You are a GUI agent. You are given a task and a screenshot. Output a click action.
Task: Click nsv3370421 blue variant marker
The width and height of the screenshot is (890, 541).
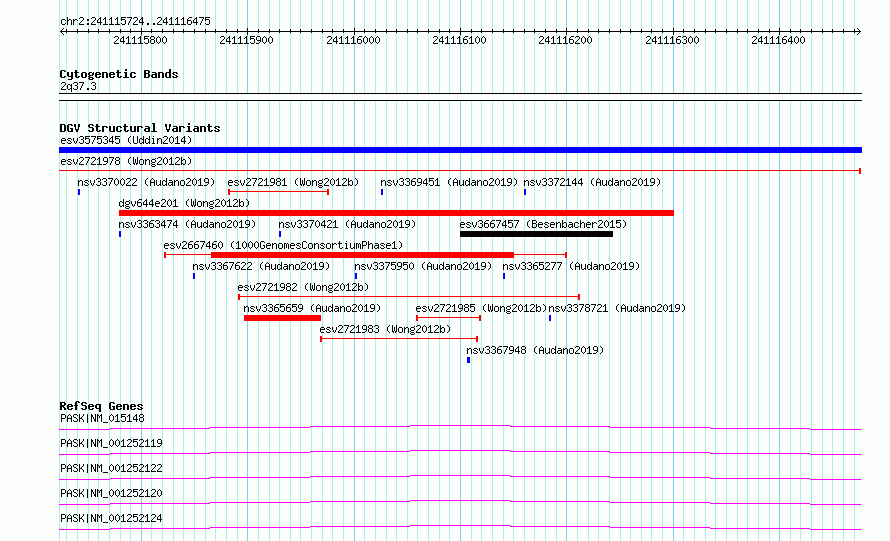[x=280, y=234]
